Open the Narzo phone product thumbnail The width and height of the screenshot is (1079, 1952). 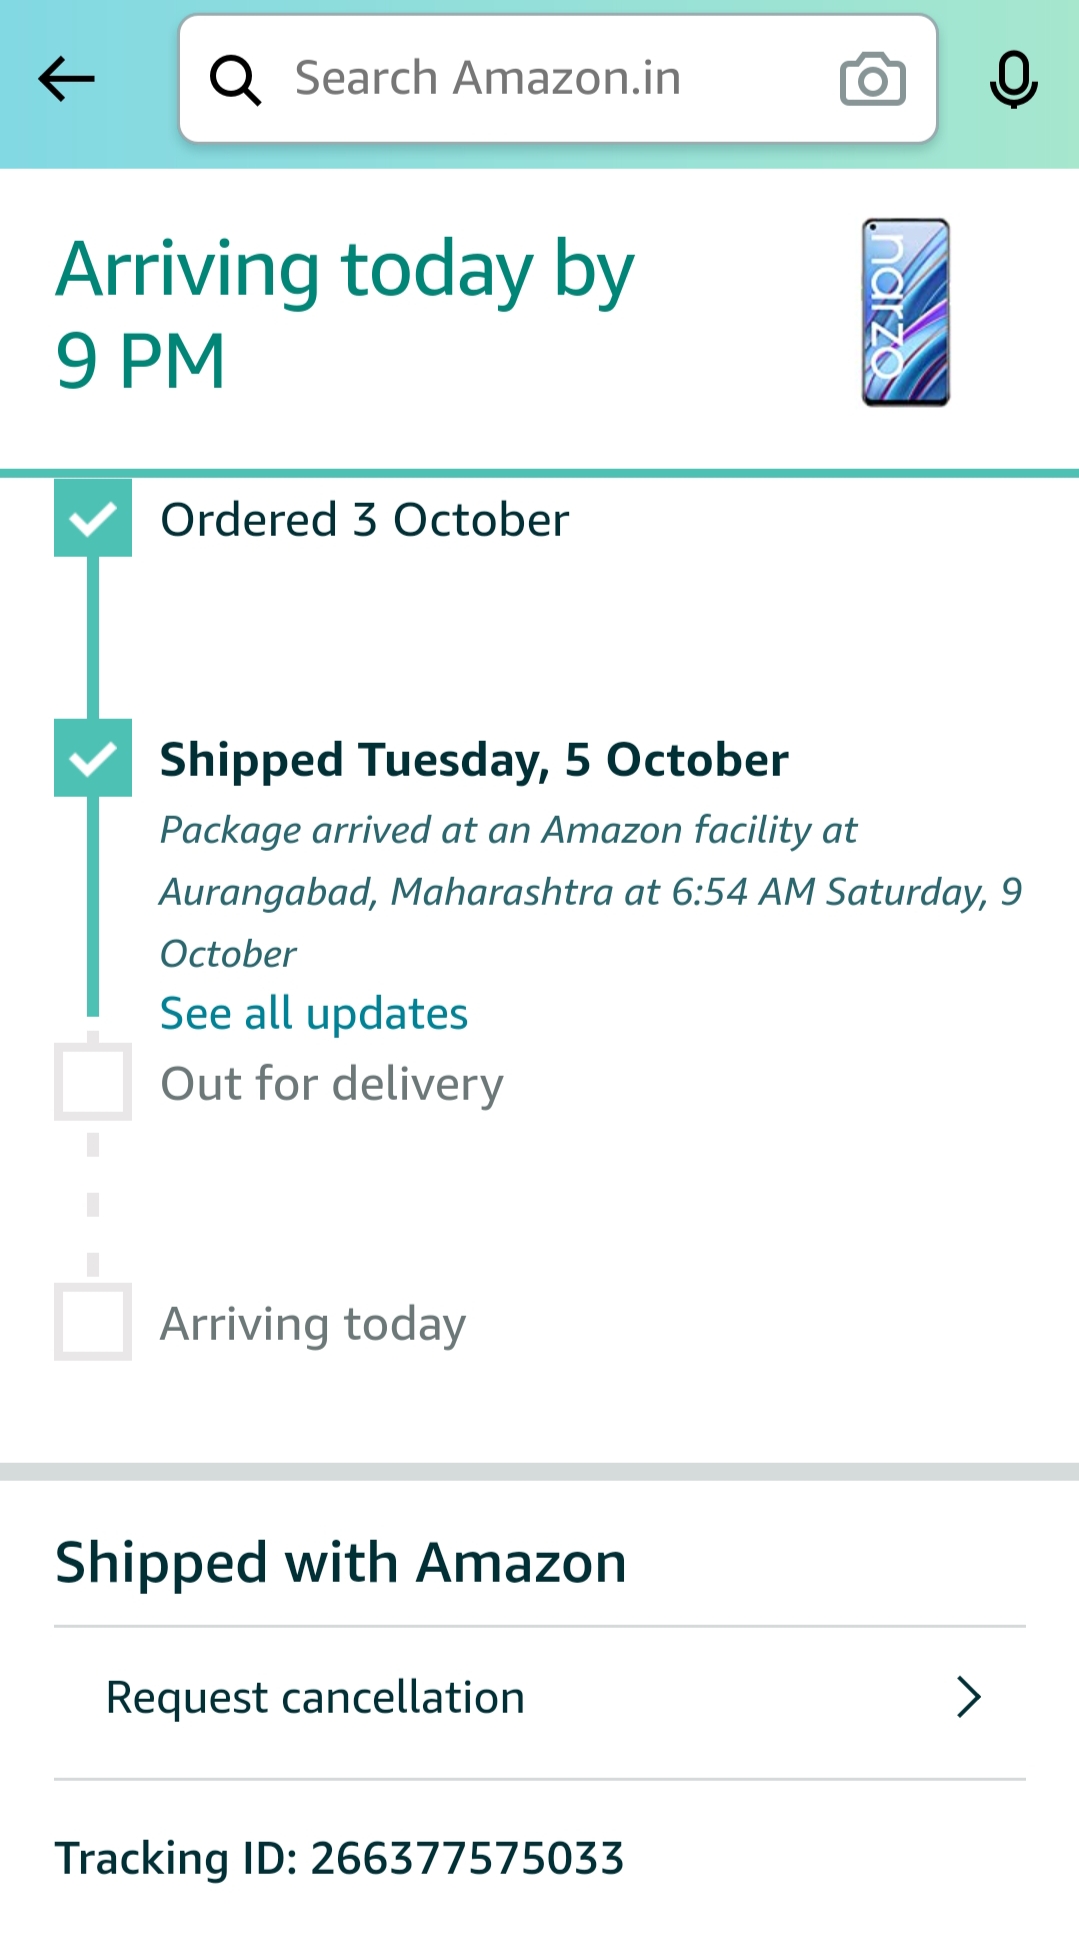click(905, 312)
